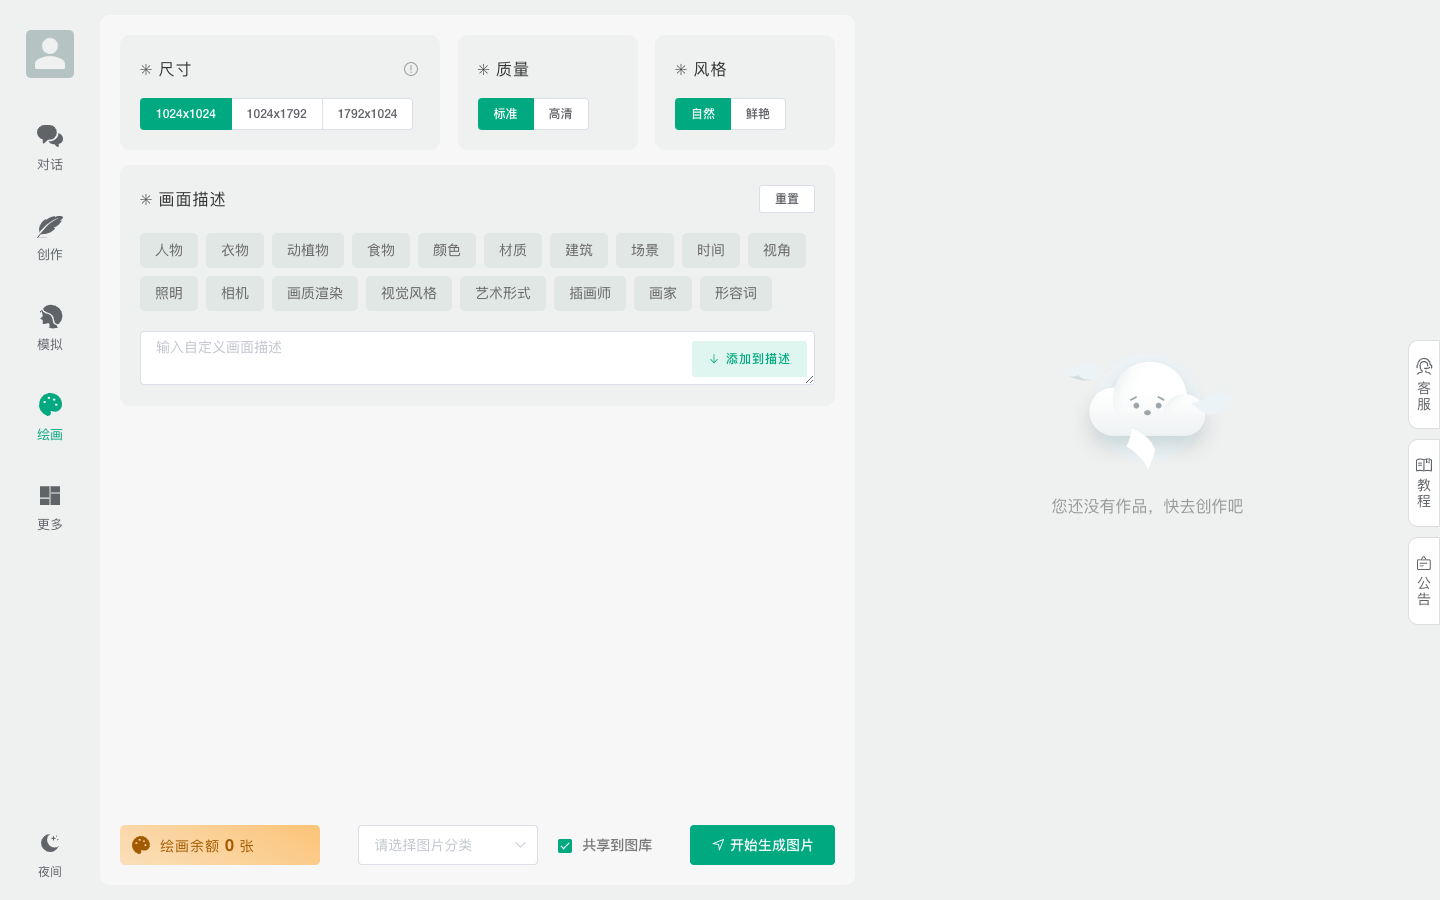Image resolution: width=1440 pixels, height=900 pixels.
Task: Open the 模拟 simulation section
Action: coord(50,327)
